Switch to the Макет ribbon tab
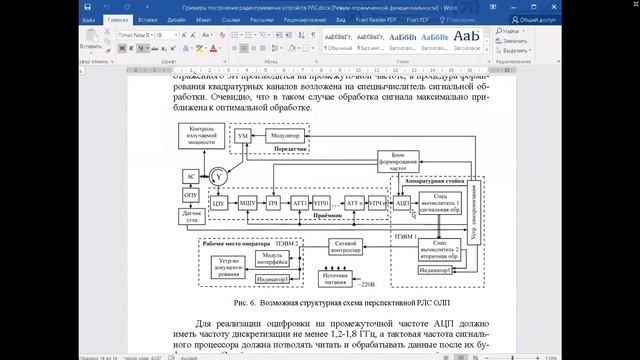The width and height of the screenshot is (640, 360). [x=204, y=20]
